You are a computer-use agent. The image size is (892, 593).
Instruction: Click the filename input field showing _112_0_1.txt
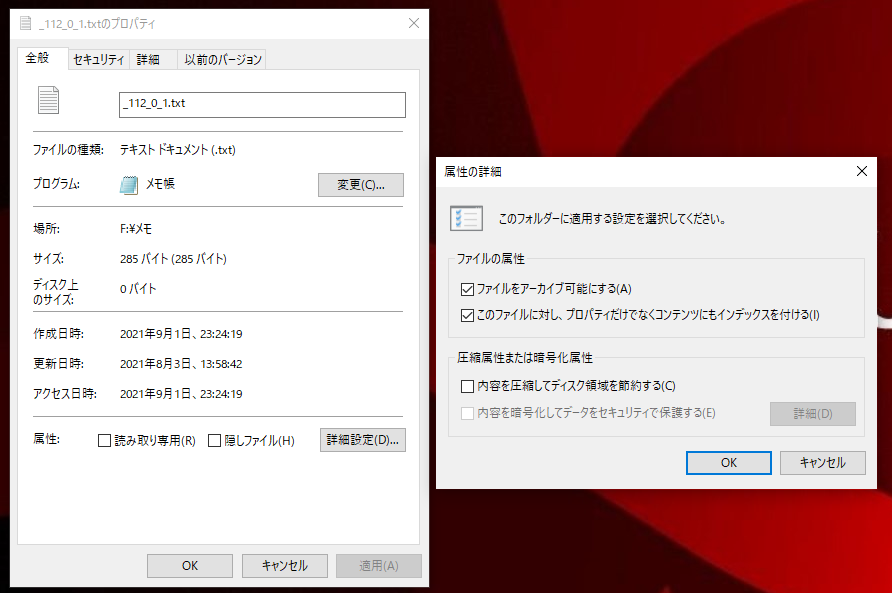click(262, 105)
